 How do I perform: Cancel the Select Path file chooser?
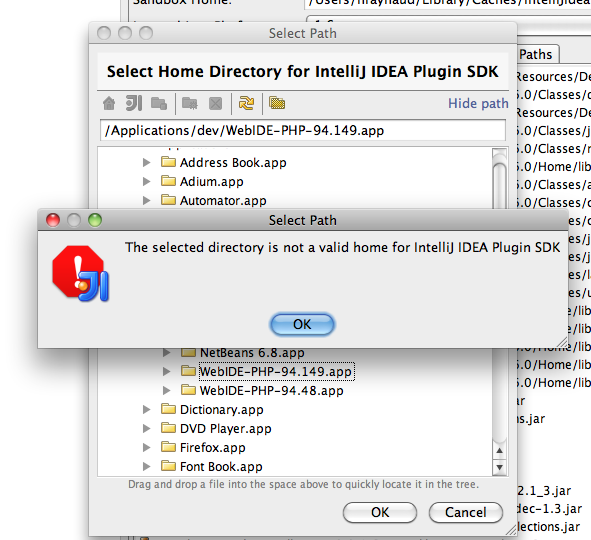[x=466, y=512]
